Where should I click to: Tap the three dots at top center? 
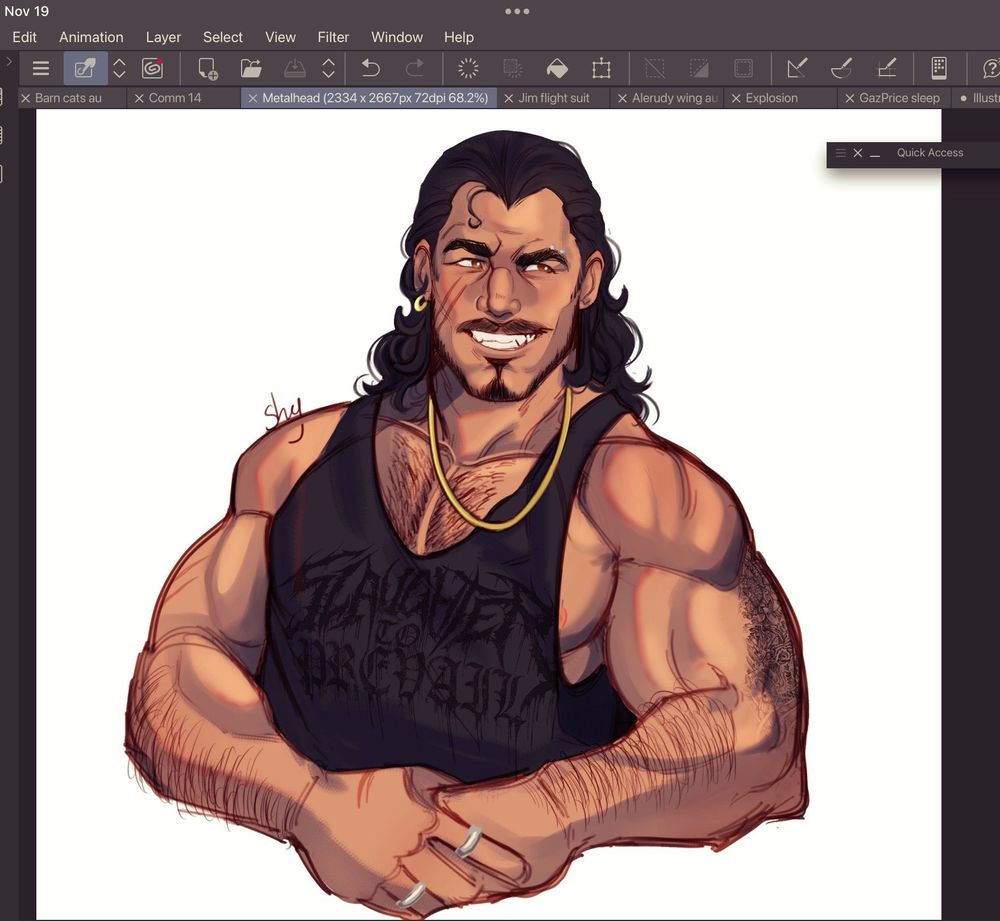click(517, 11)
